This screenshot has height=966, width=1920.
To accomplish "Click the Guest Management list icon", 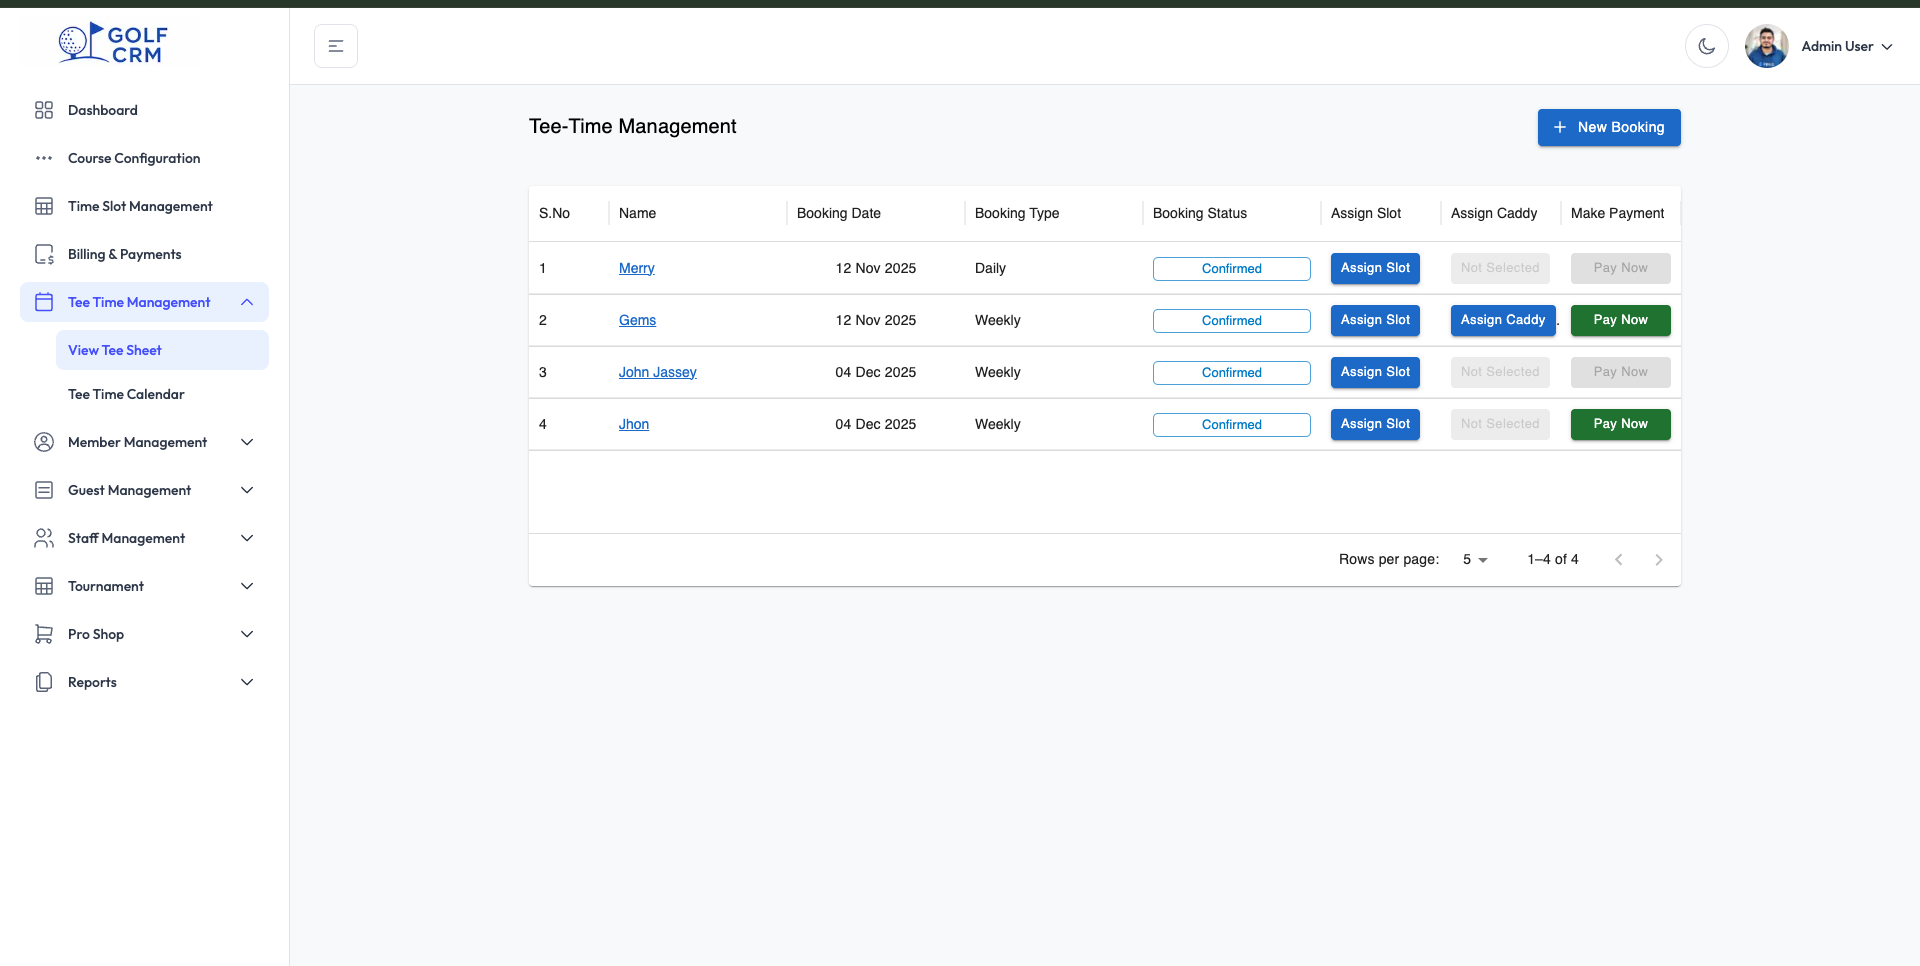I will point(44,490).
